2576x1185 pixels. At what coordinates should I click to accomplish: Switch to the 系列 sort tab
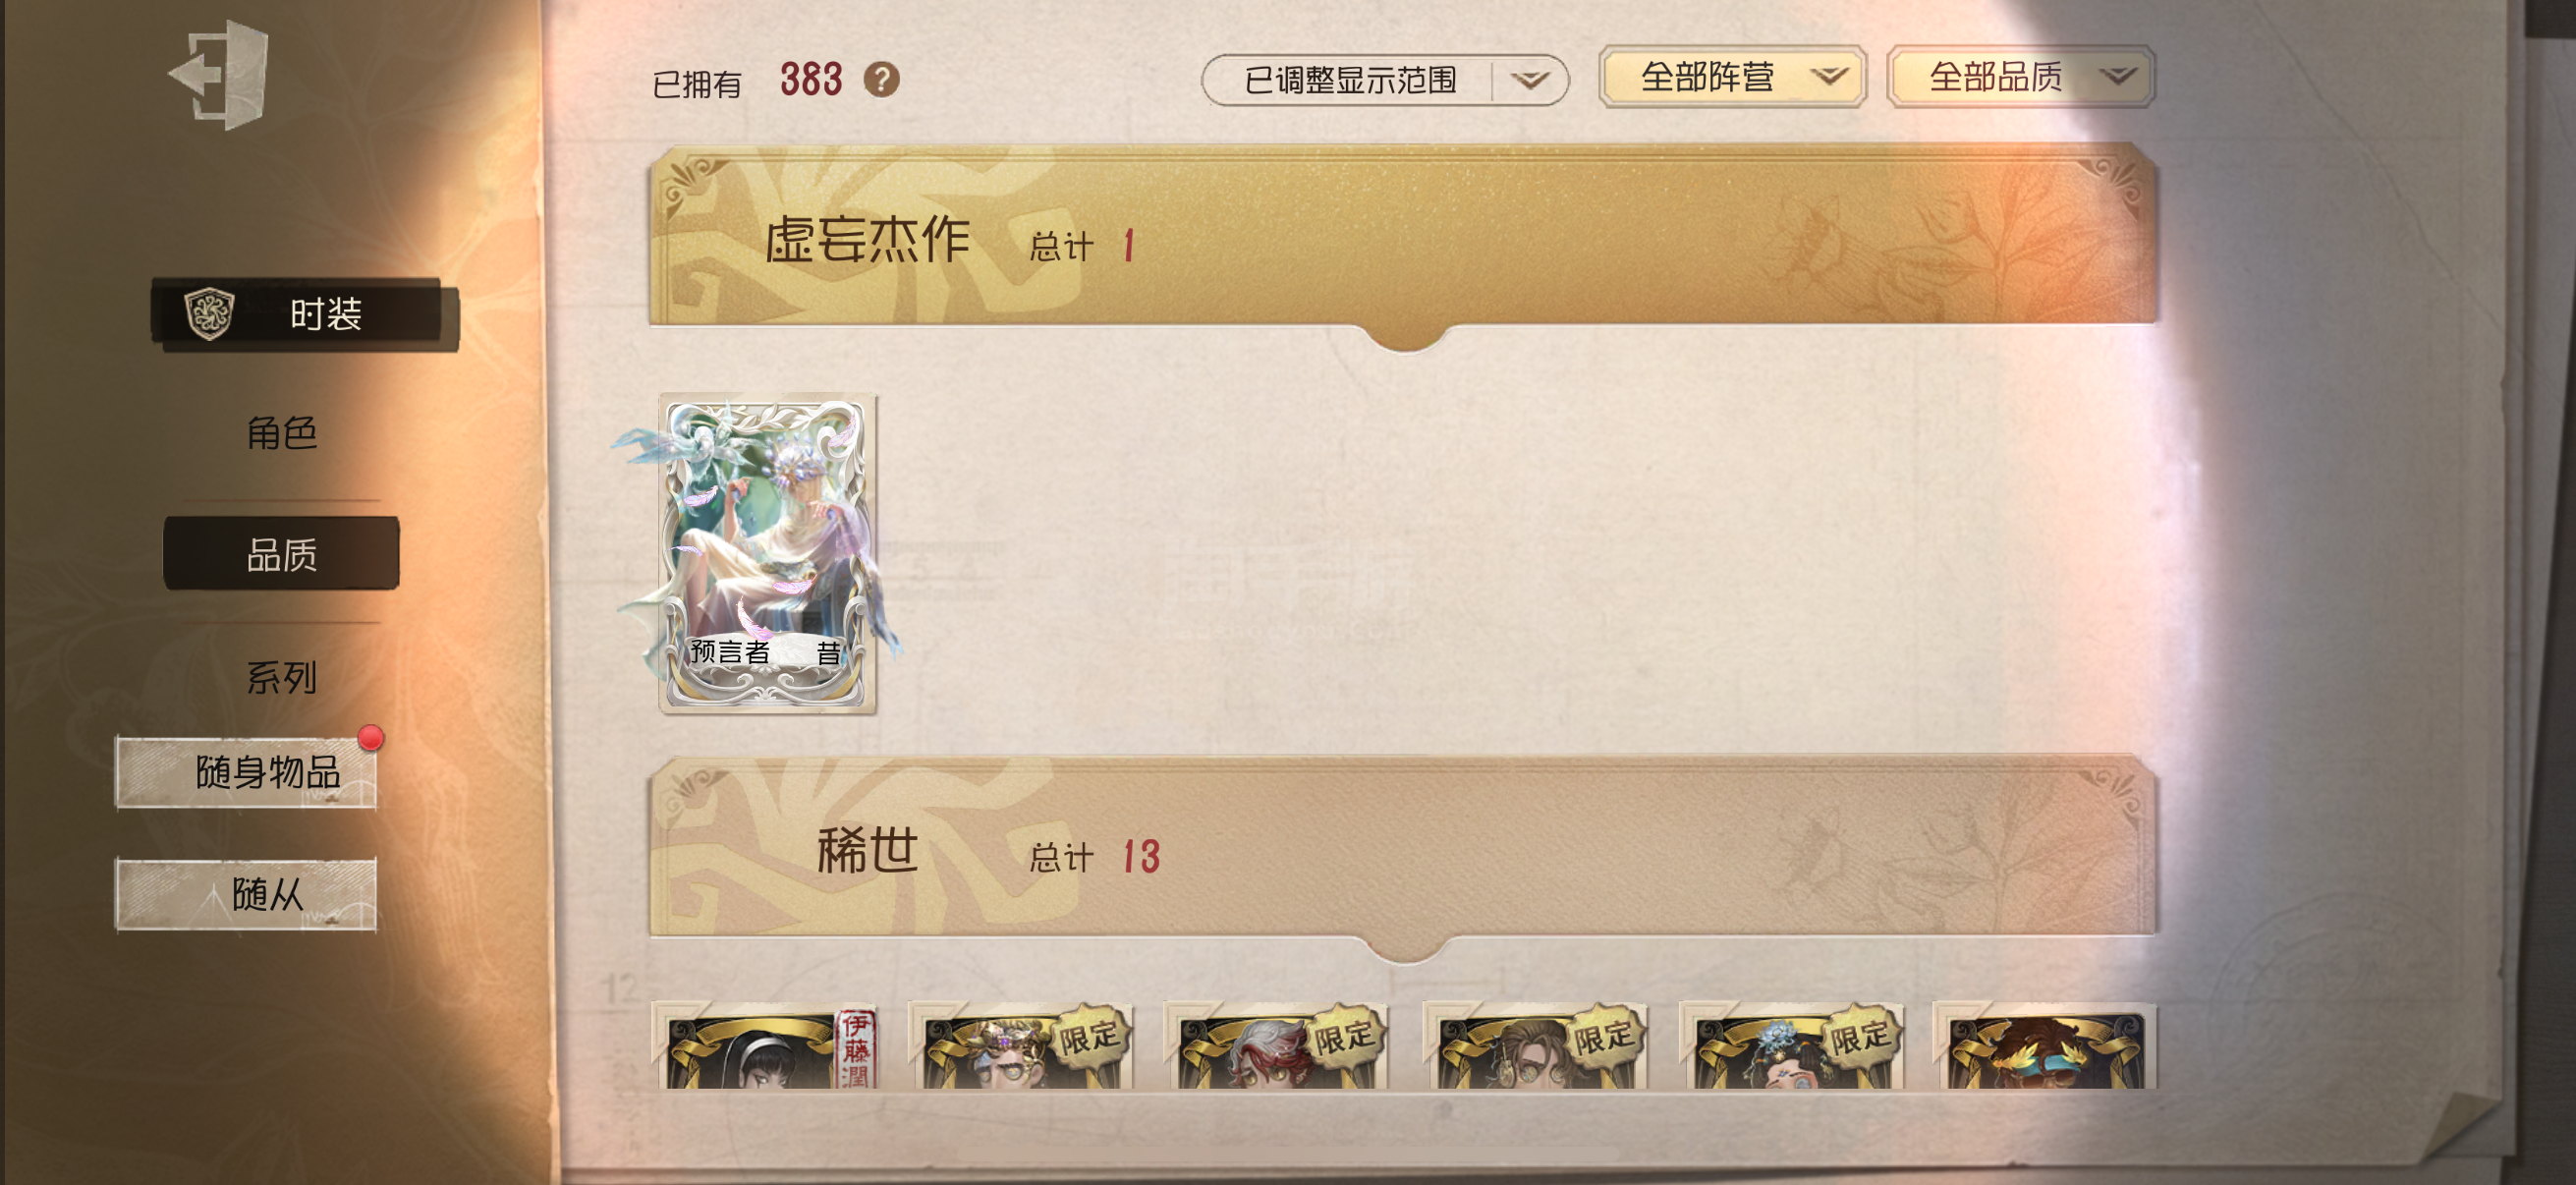[281, 677]
